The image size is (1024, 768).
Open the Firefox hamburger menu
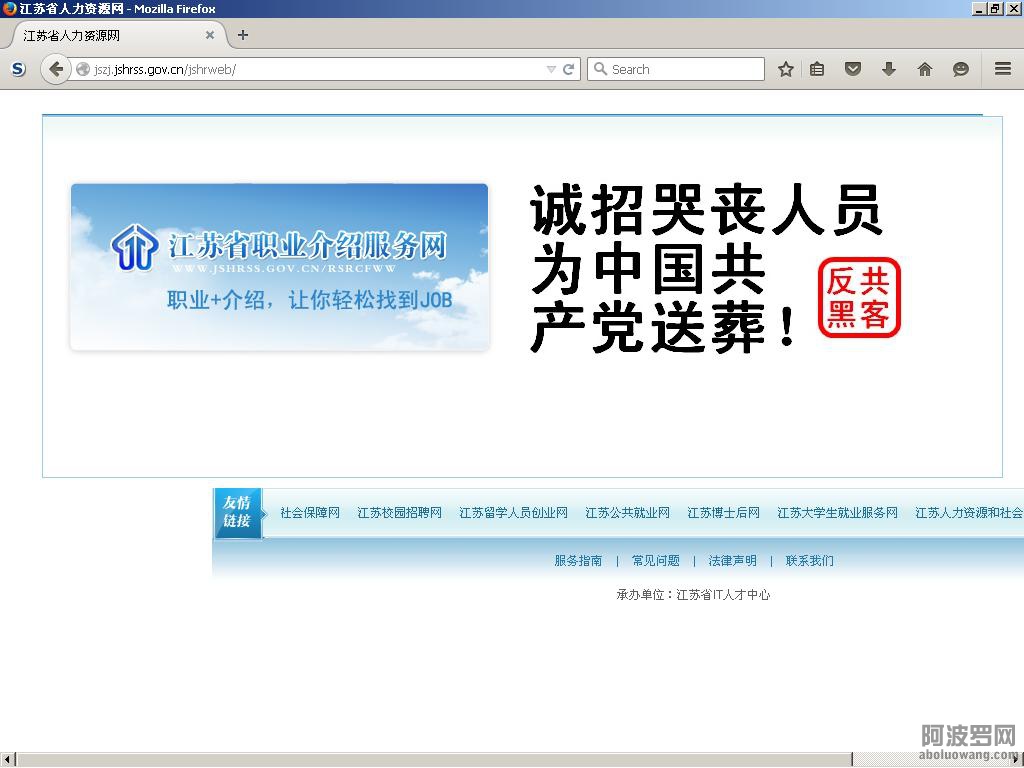click(1003, 69)
